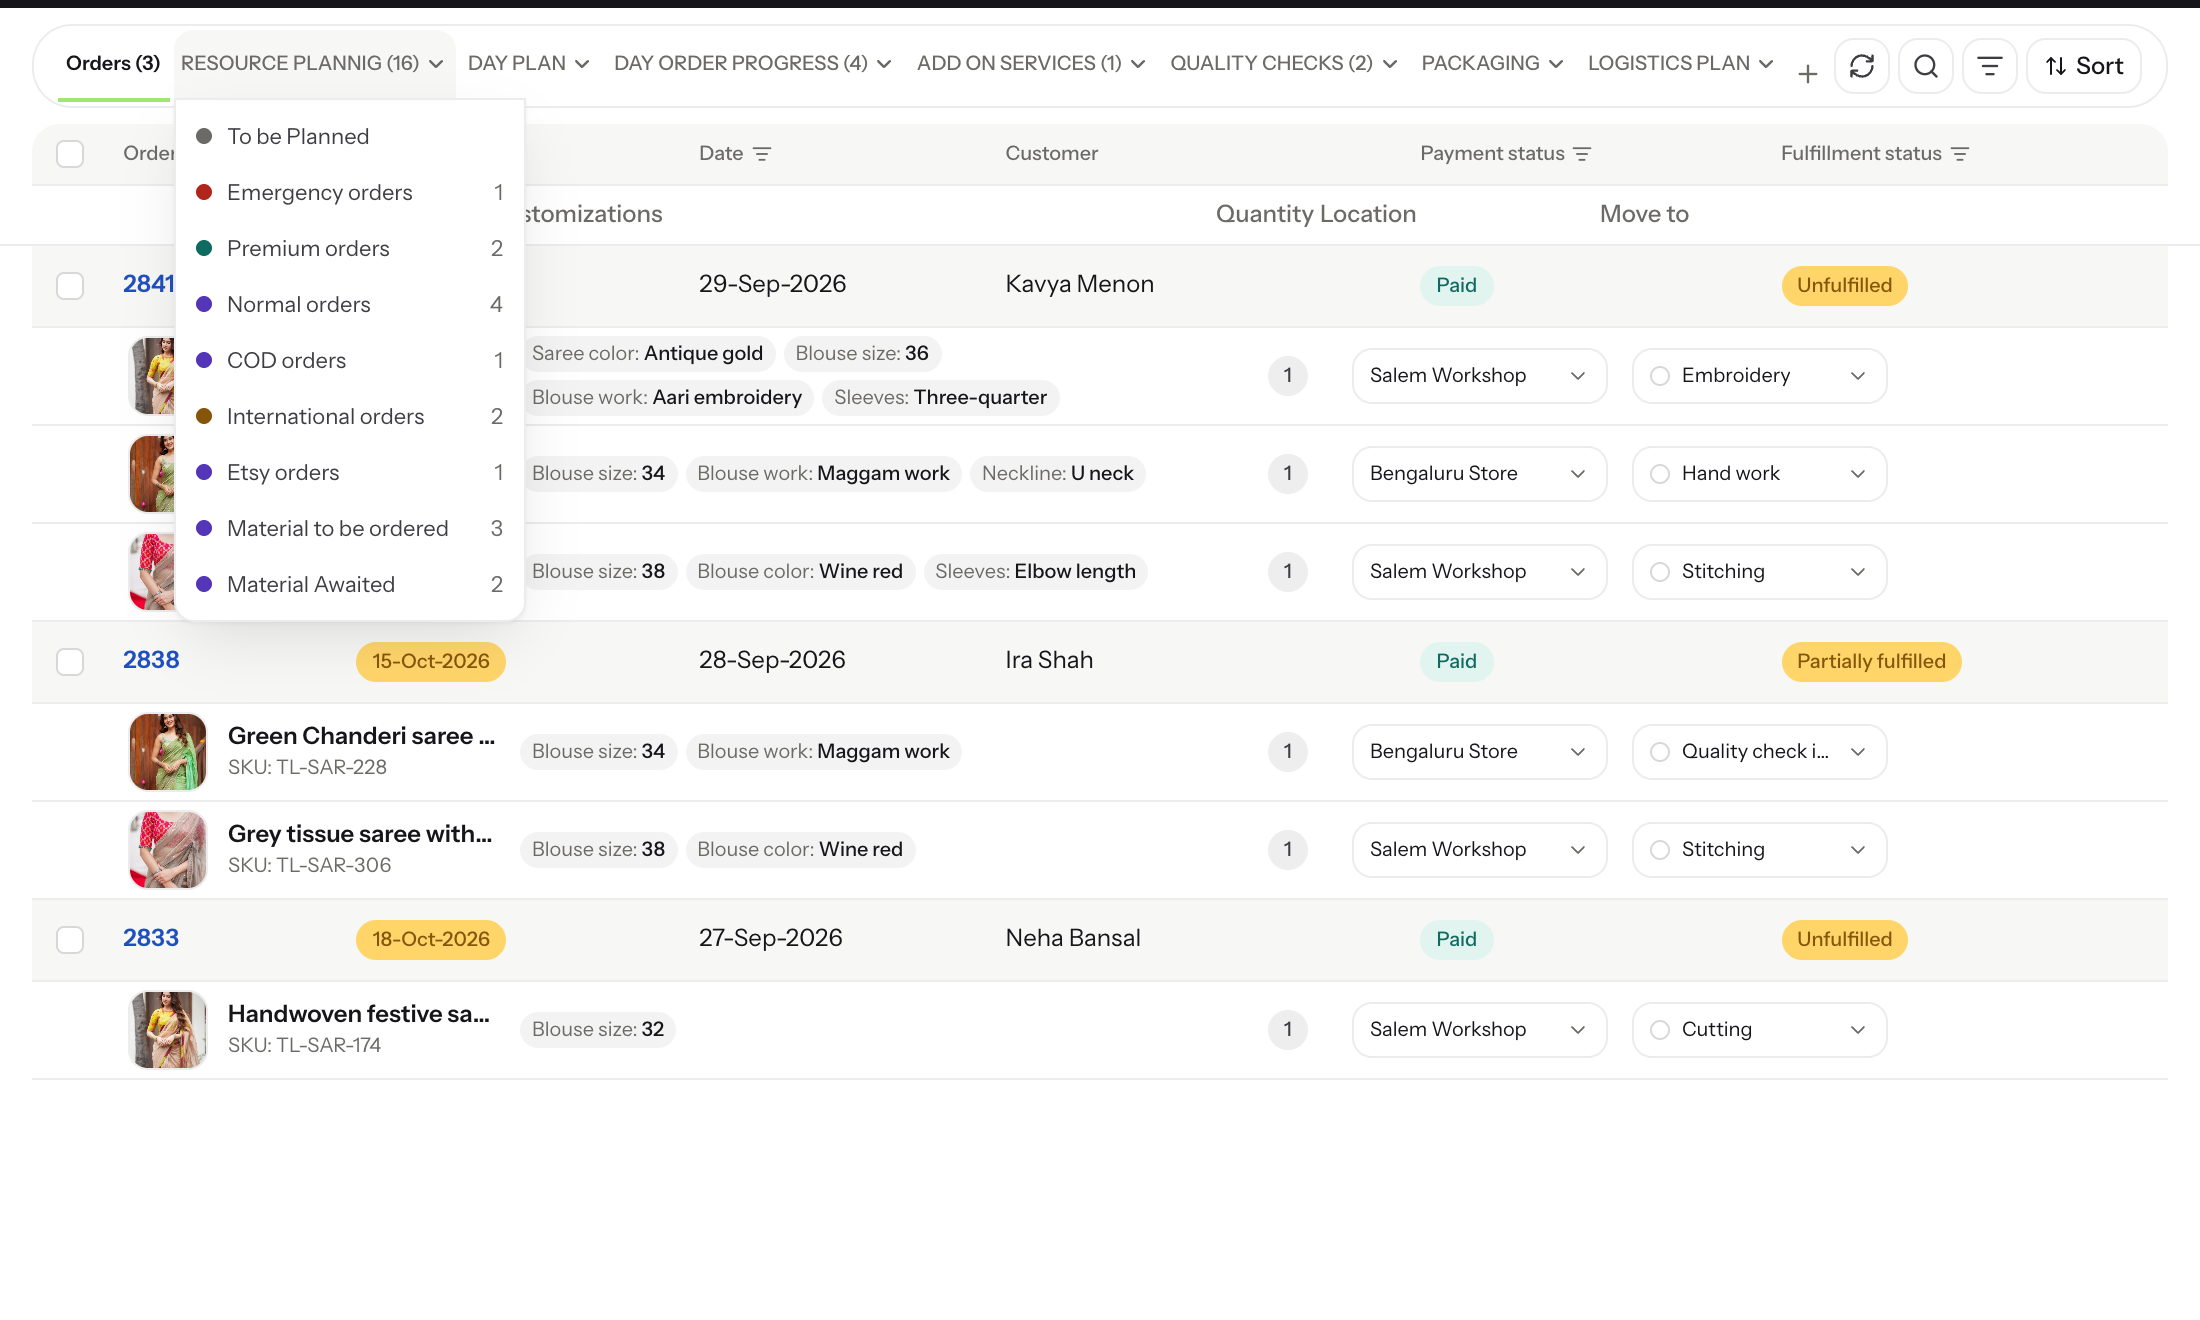Open Bengaluru Store dropdown in U neck row
Screen dimensions: 2200x1320
click(x=1479, y=474)
